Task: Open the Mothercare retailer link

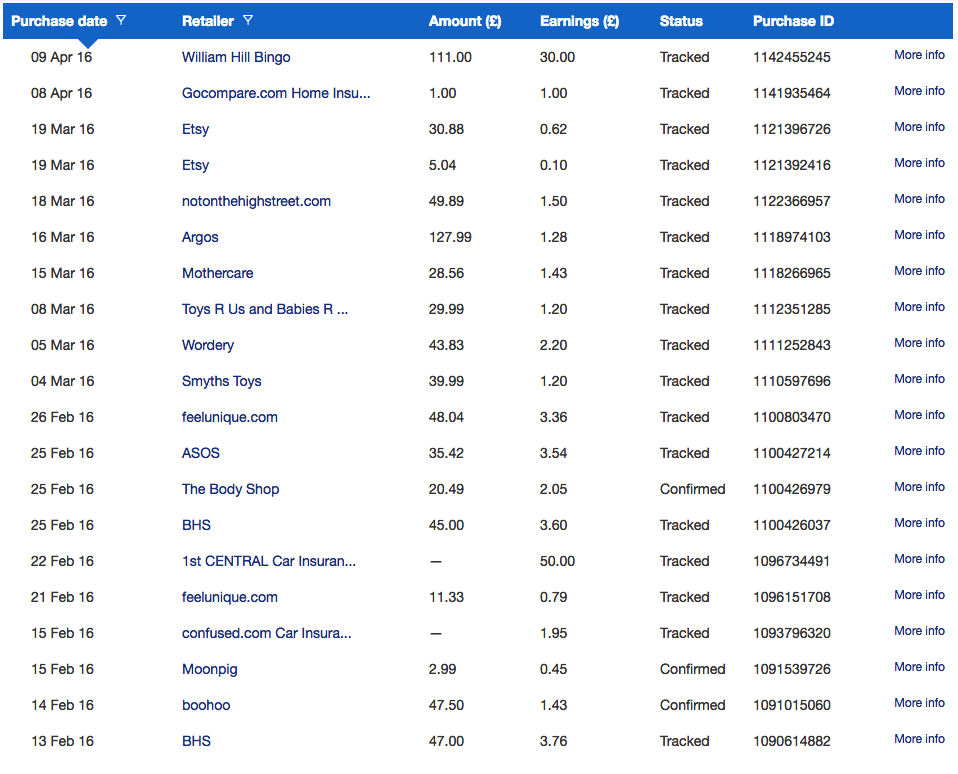Action: coord(218,273)
